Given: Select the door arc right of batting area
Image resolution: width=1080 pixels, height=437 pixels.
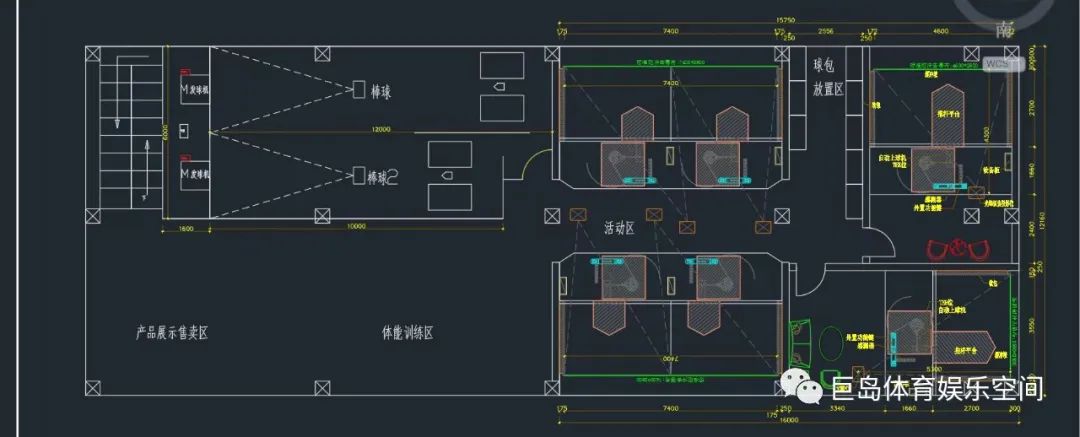Looking at the screenshot, I should pyautogui.click(x=538, y=166).
